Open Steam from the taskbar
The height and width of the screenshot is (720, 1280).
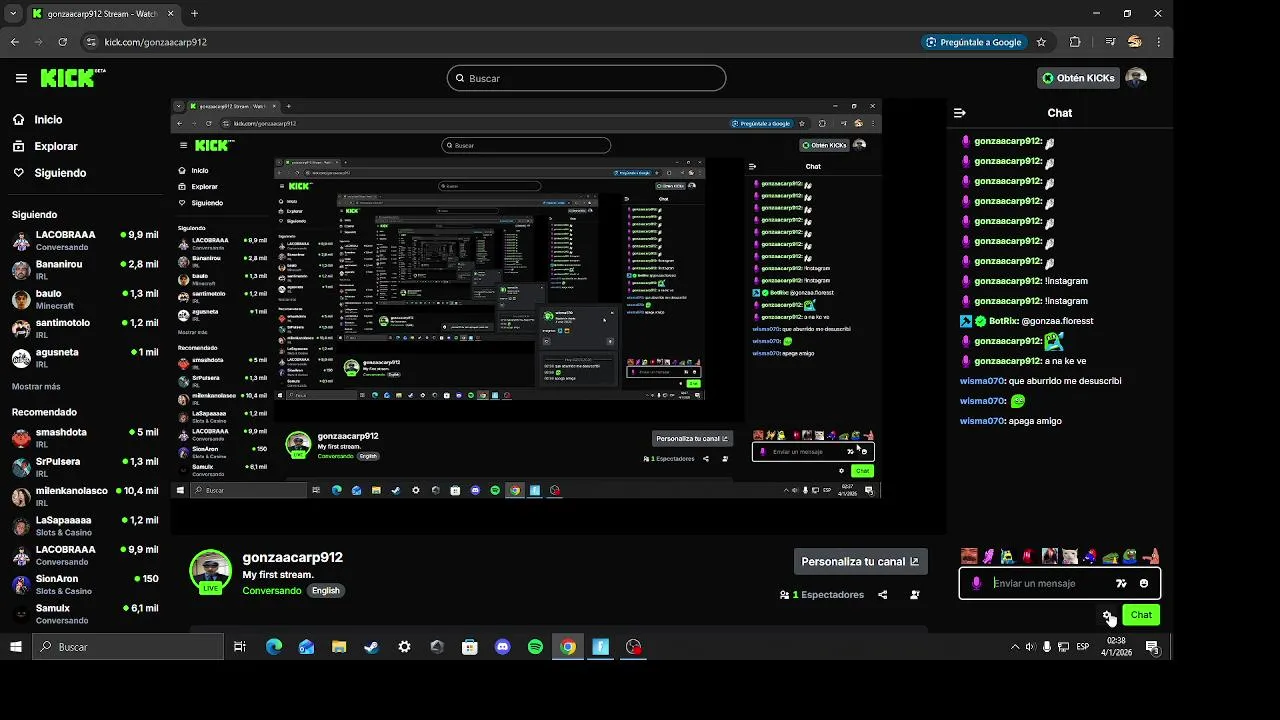tap(371, 647)
